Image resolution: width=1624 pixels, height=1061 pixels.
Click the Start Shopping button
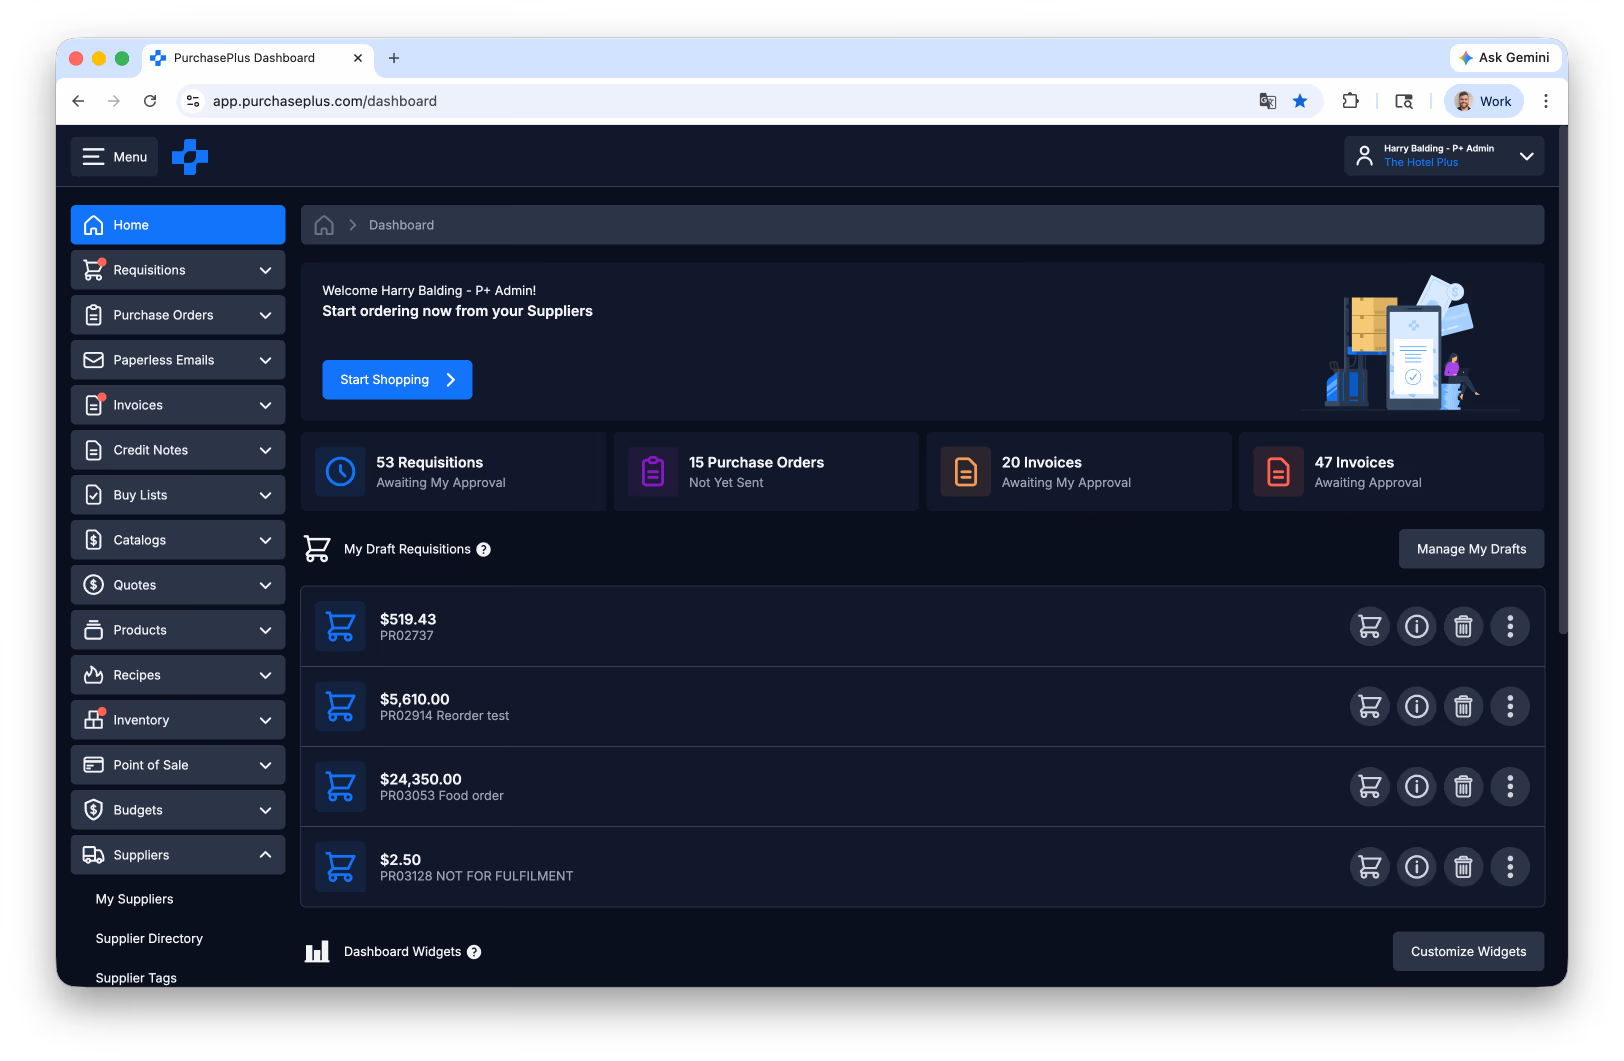click(397, 380)
